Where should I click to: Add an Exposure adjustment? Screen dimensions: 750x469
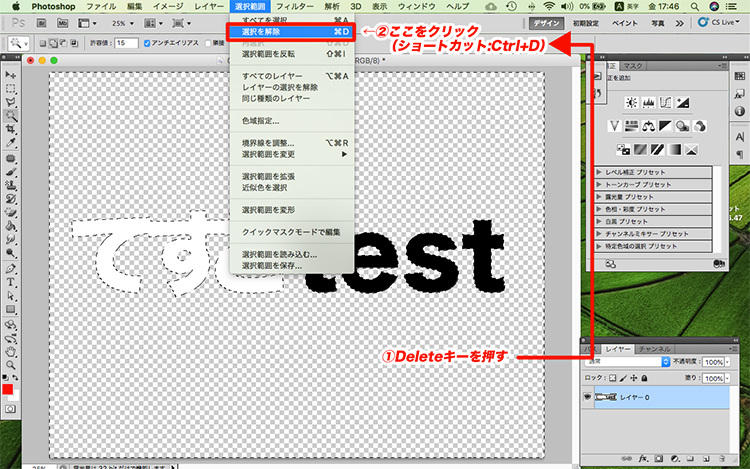[683, 103]
